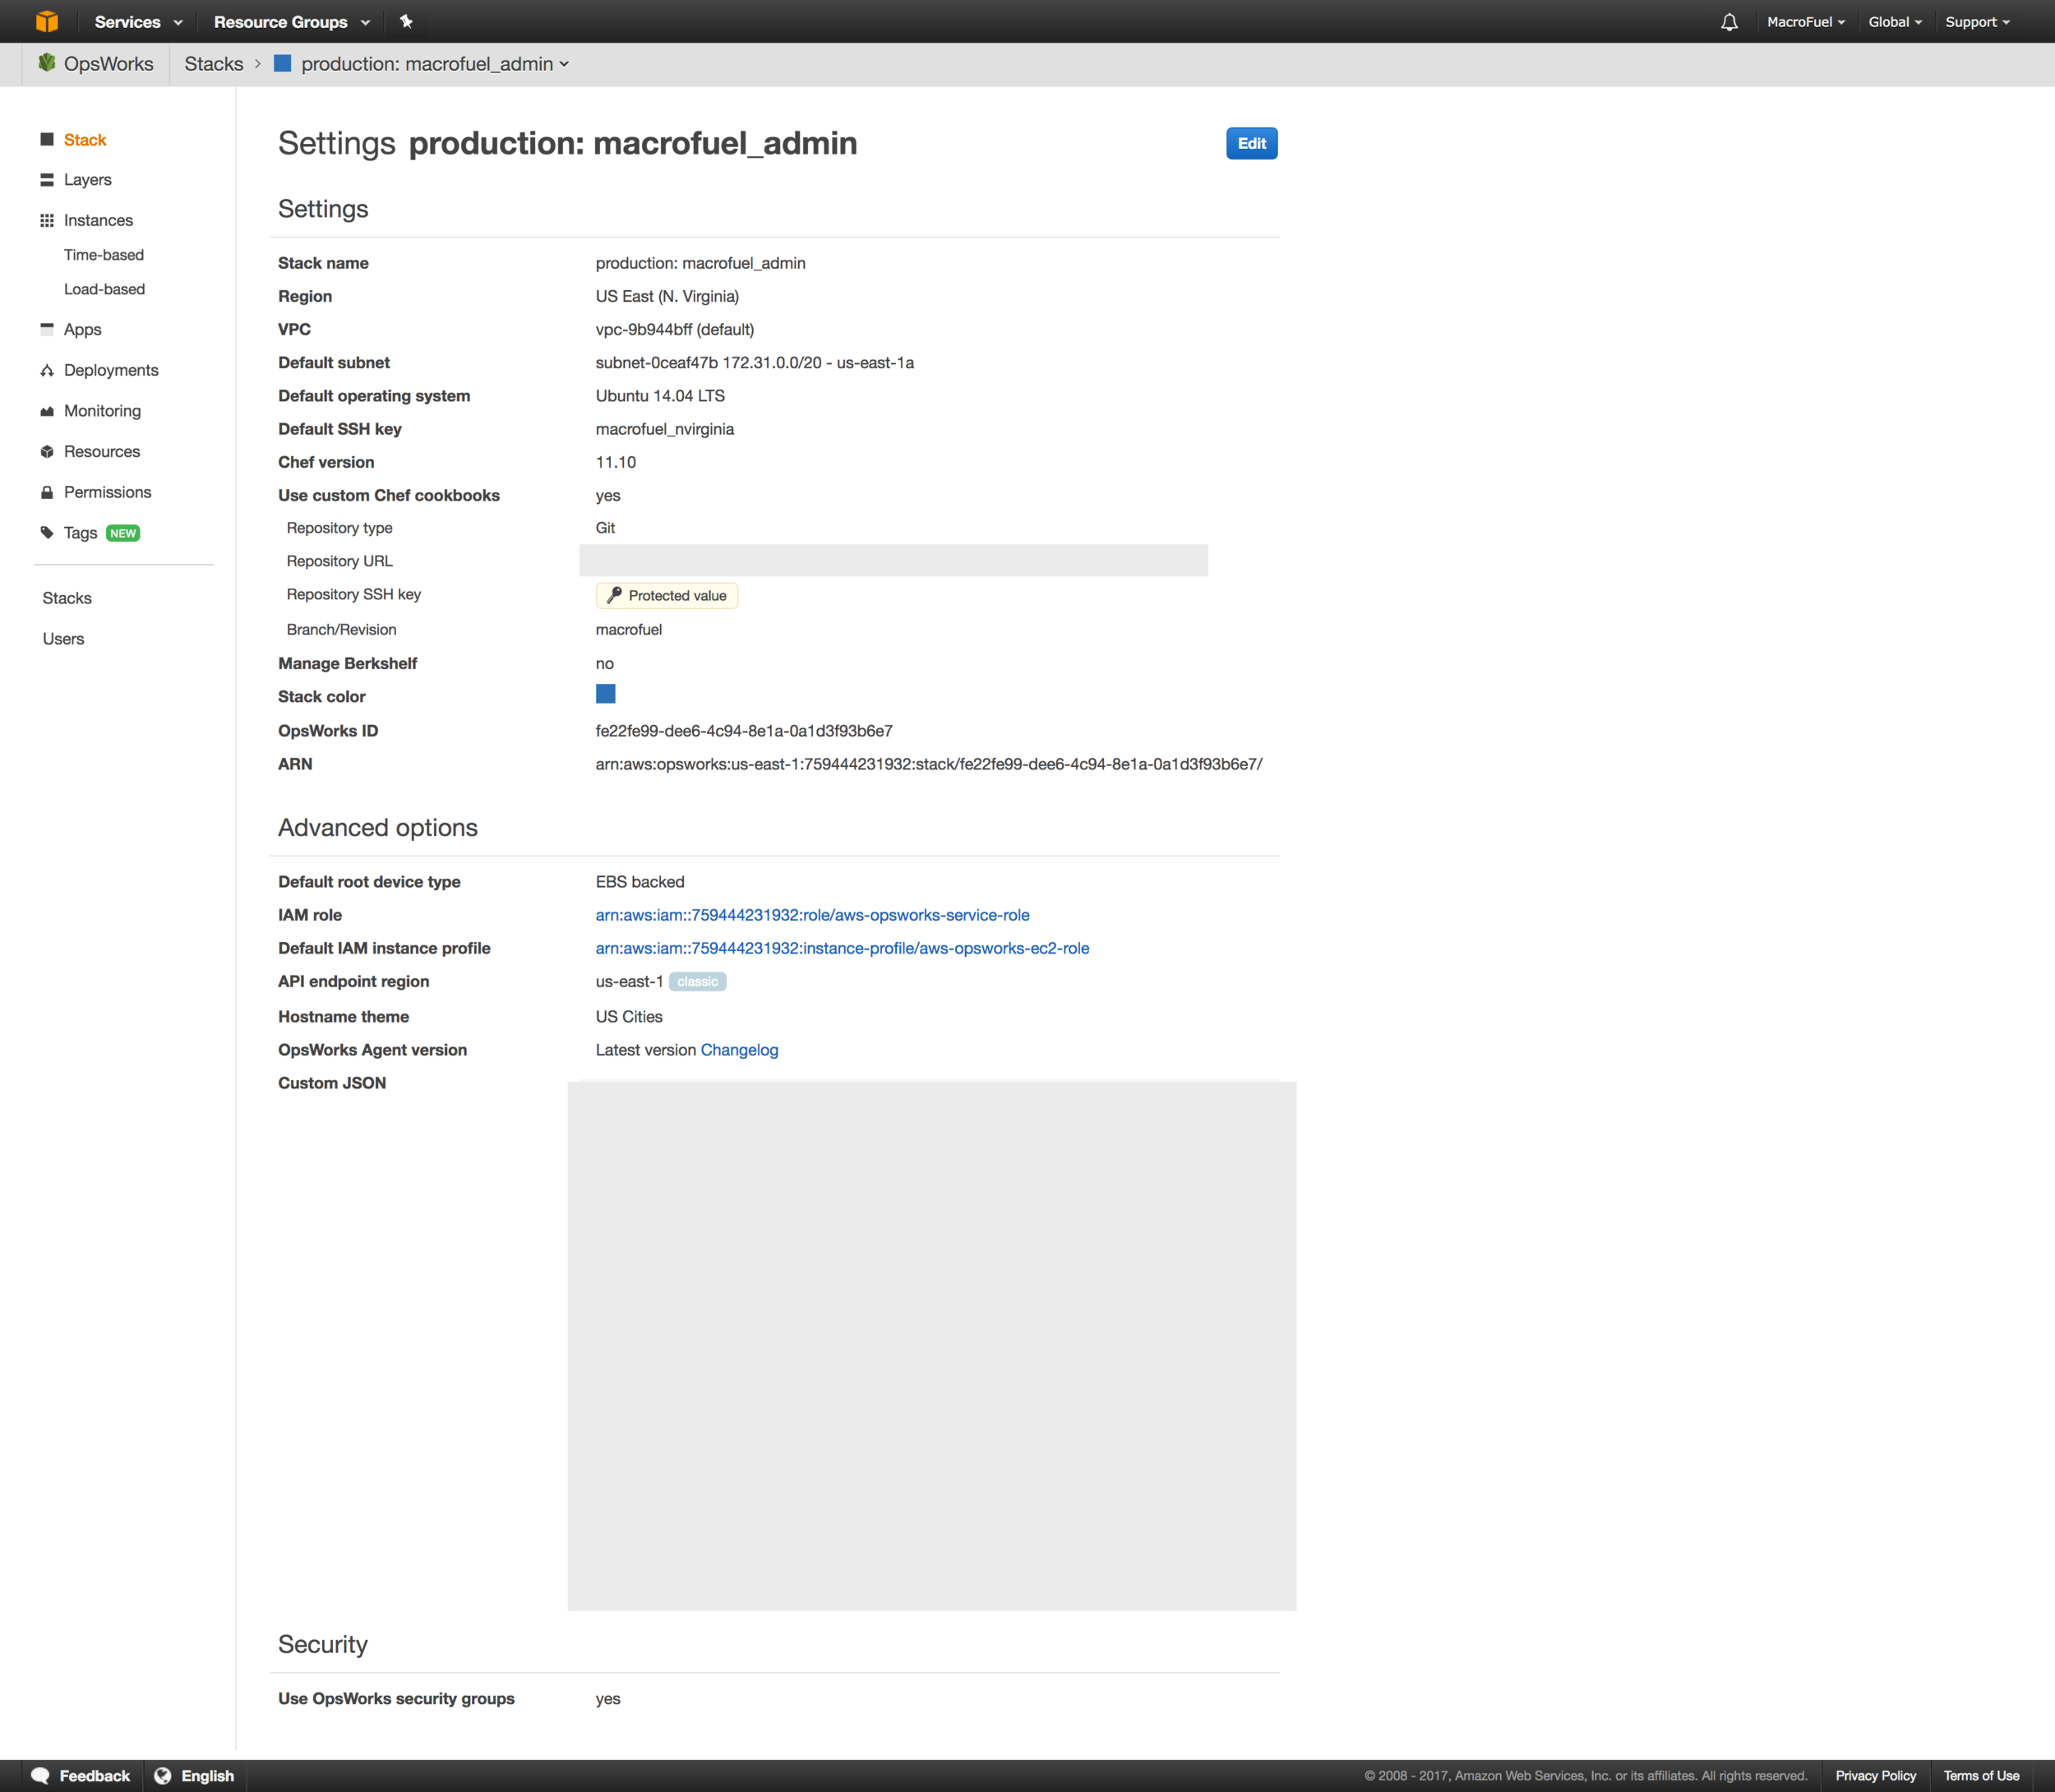Click the redacted Repository URL field
The width and height of the screenshot is (2055, 1792).
[x=893, y=560]
